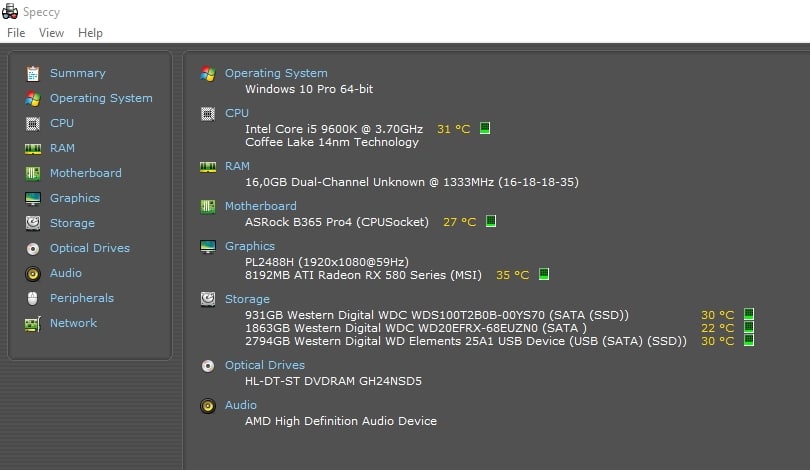Viewport: 810px width, 470px height.
Task: Click the Speccy app icon in title bar
Action: 10,11
